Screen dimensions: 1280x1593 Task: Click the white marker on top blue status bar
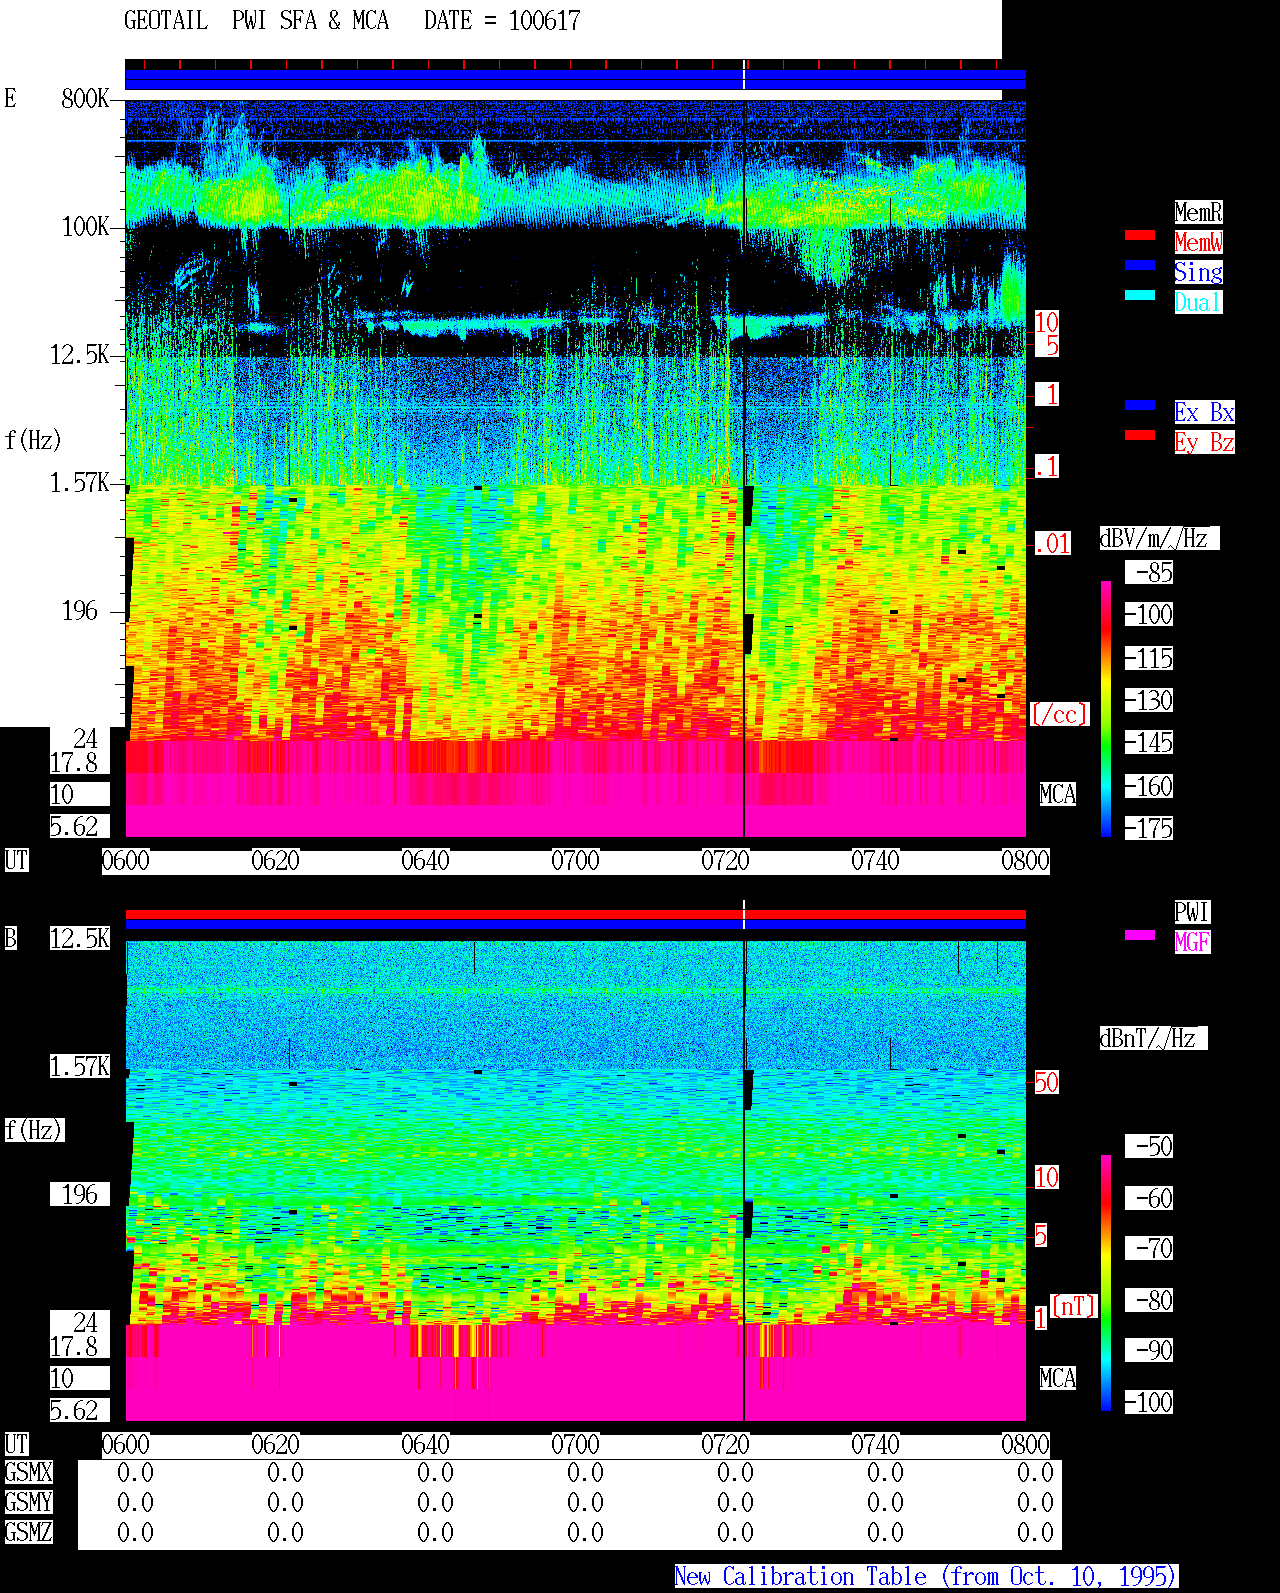click(744, 75)
